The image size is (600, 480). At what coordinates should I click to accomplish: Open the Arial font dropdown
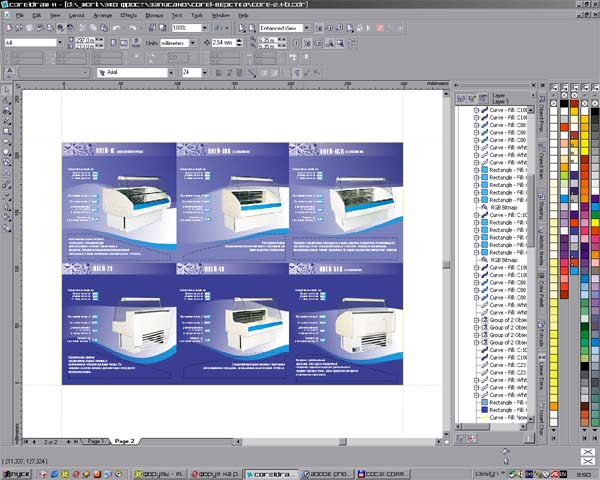(171, 72)
